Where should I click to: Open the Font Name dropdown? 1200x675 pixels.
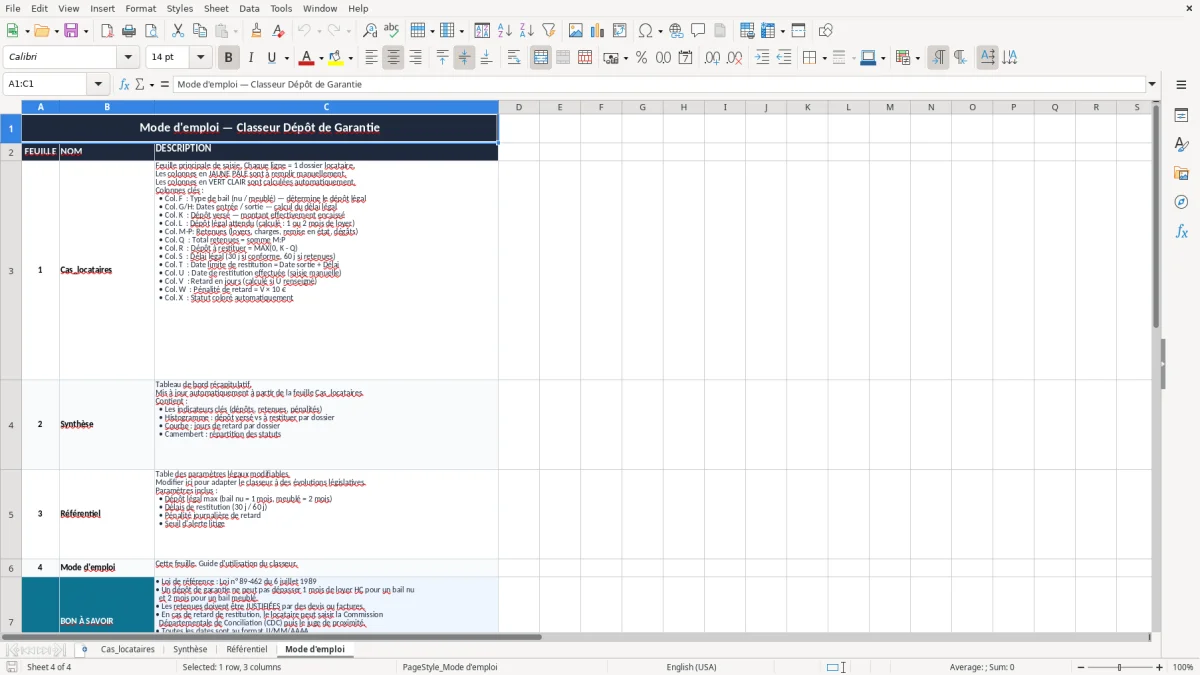128,58
